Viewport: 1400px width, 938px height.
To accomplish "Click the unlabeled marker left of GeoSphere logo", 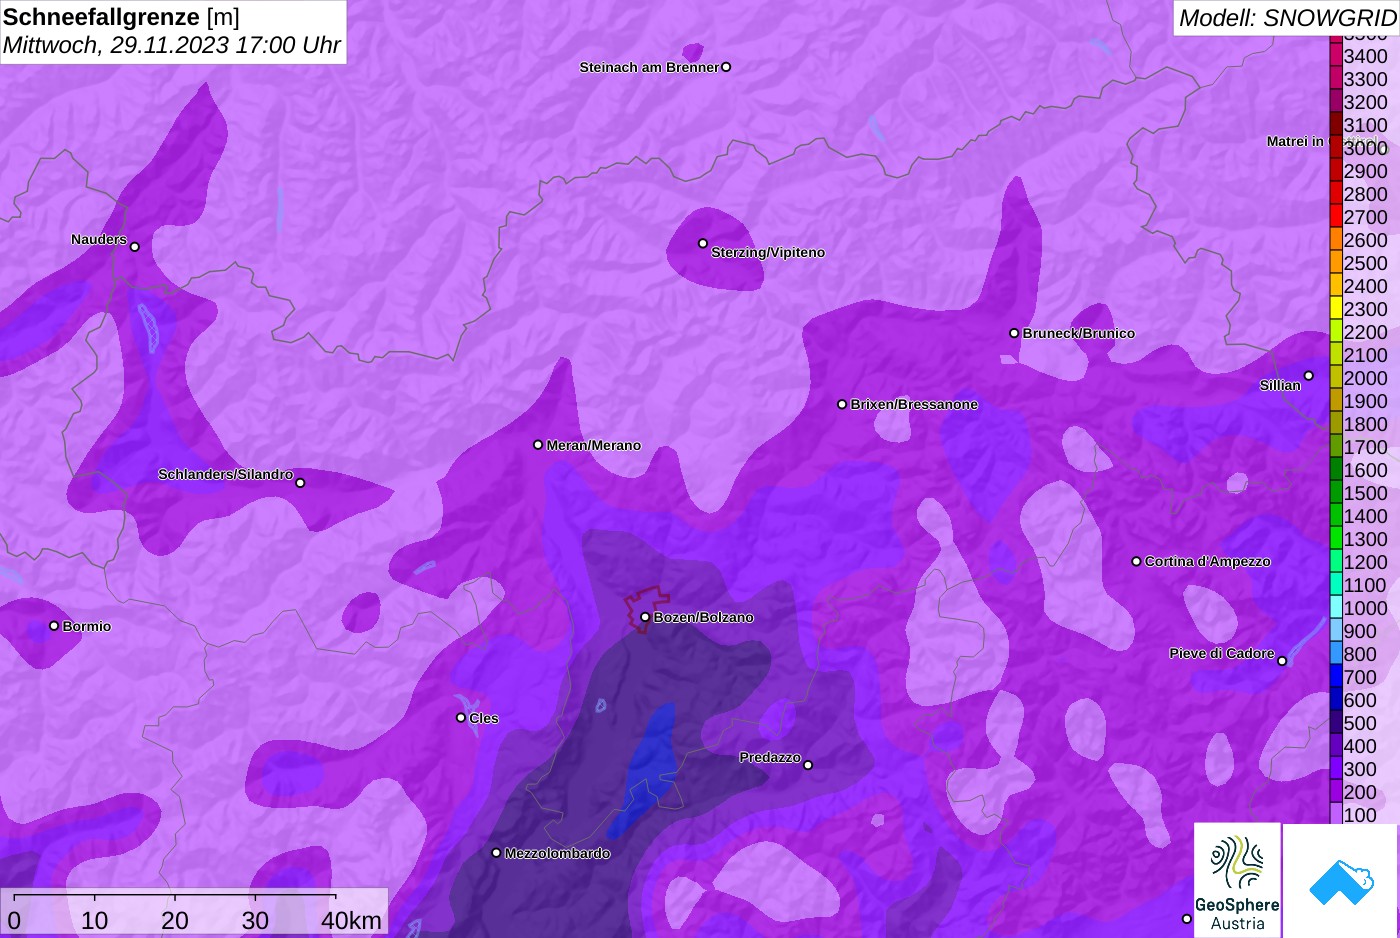I will tap(1187, 918).
